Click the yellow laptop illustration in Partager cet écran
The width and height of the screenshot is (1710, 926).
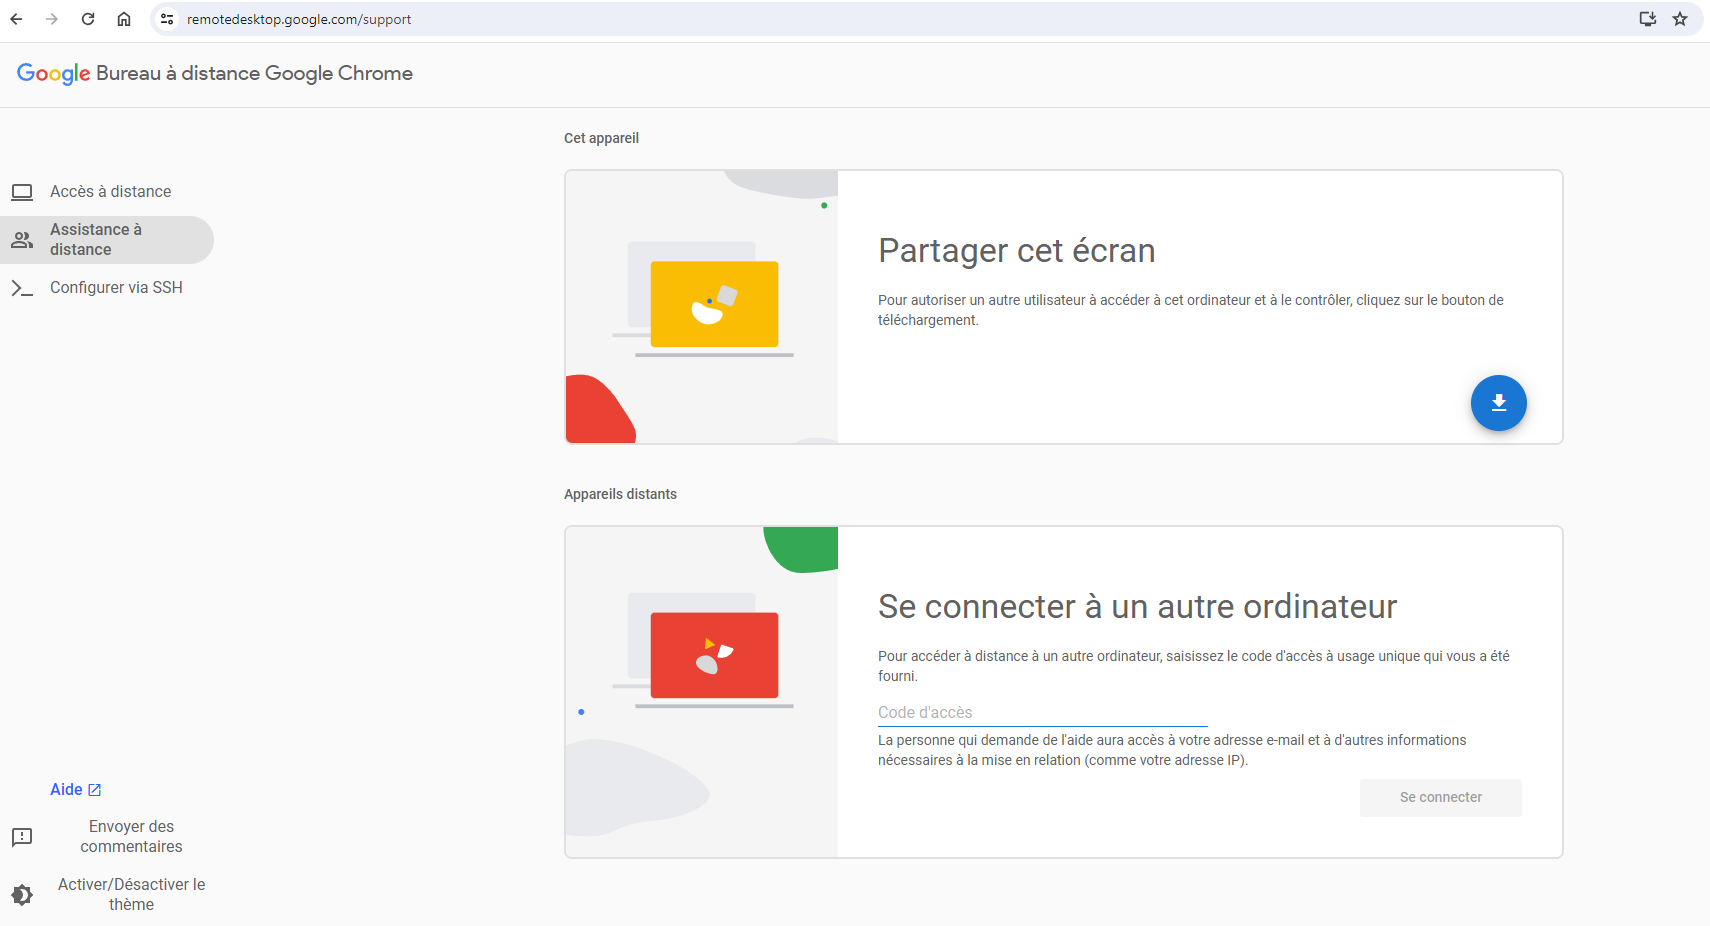(713, 305)
